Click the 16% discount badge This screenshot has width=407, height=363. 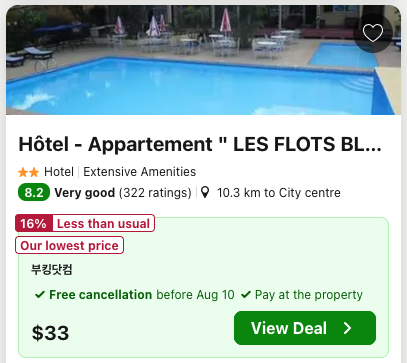pyautogui.click(x=34, y=223)
